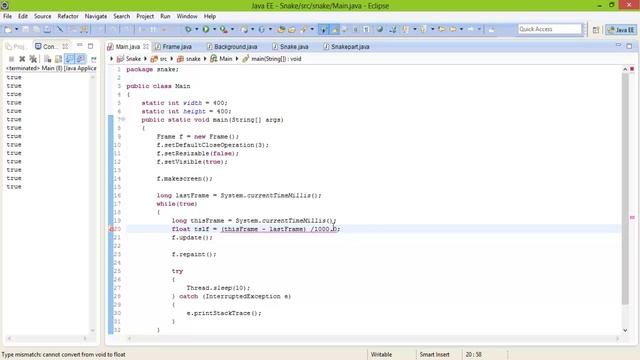Click the Quick Access search field
Image resolution: width=640 pixels, height=360 pixels.
pyautogui.click(x=550, y=29)
